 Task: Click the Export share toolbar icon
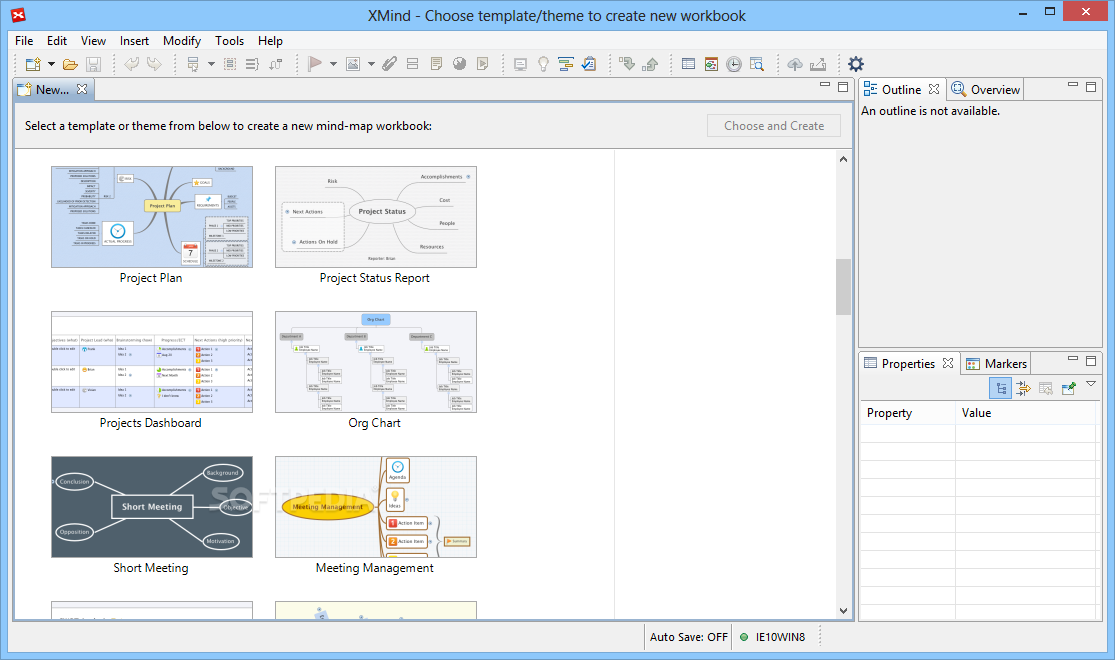click(818, 64)
